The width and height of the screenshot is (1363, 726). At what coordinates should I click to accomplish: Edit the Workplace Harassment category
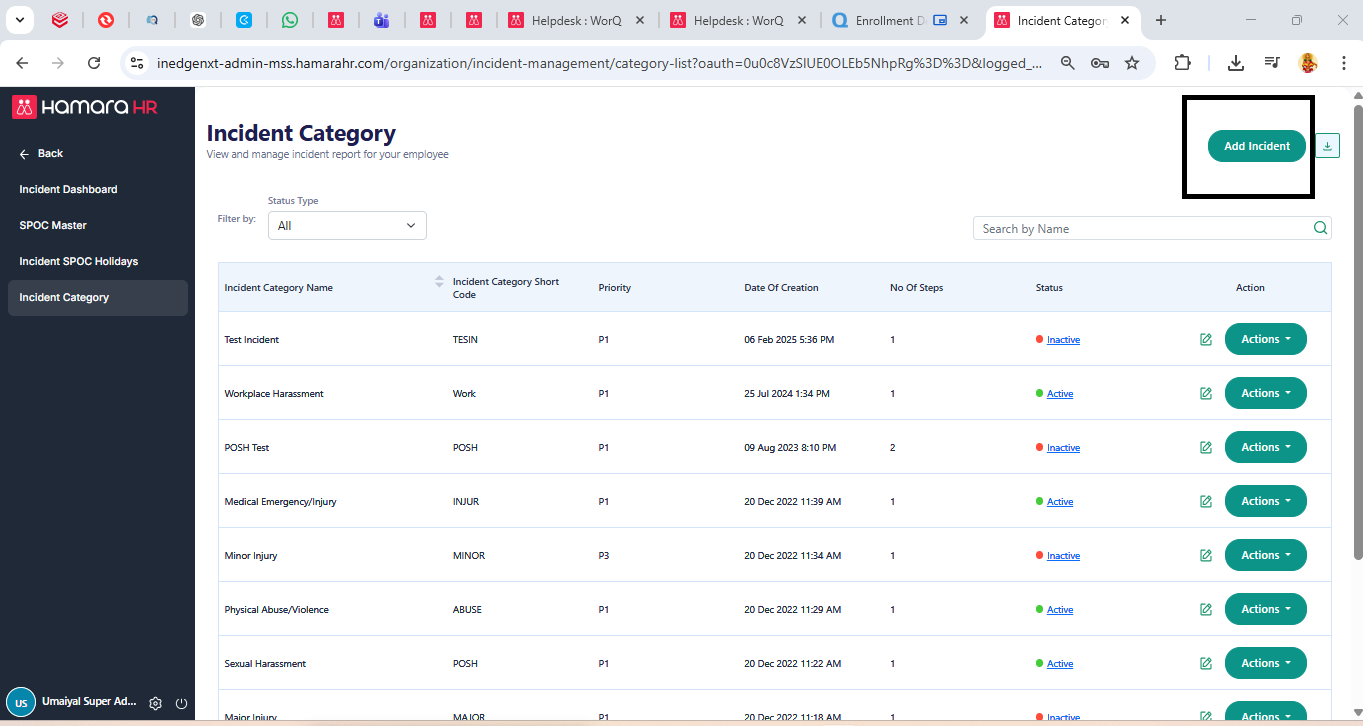(1206, 394)
